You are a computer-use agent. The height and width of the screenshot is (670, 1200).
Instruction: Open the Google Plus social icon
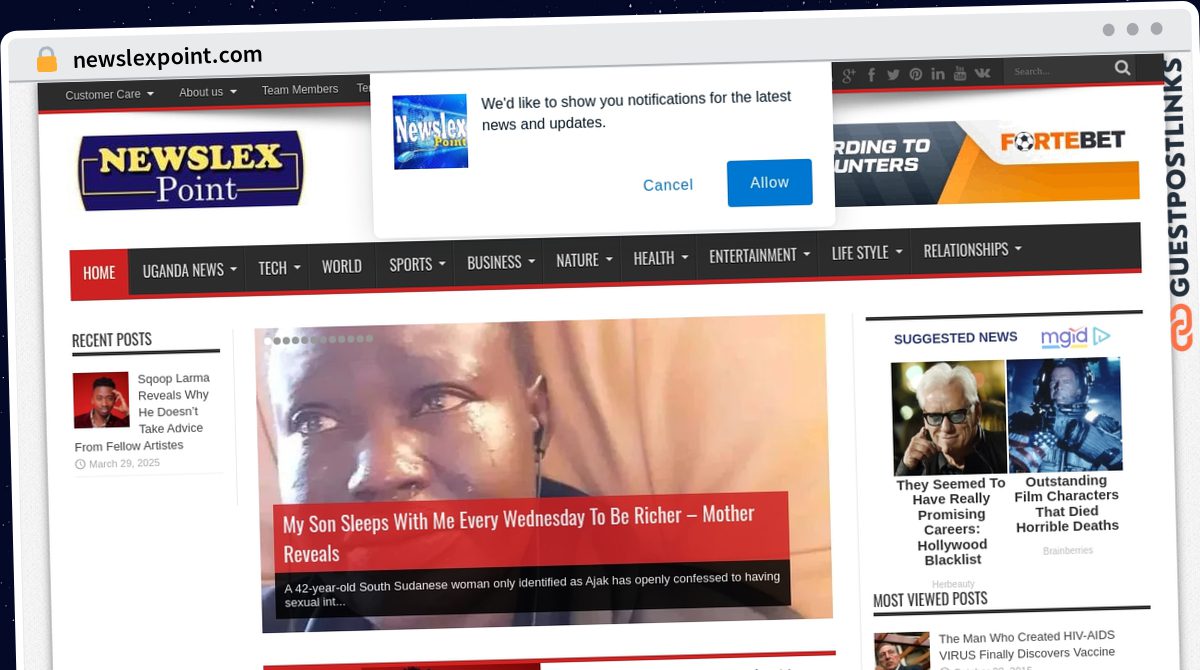point(849,75)
